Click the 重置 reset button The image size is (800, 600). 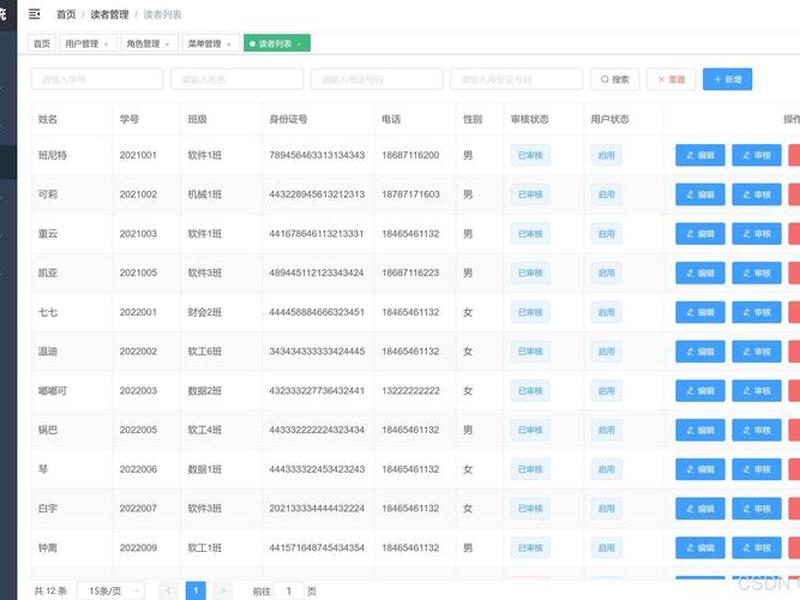click(x=671, y=79)
